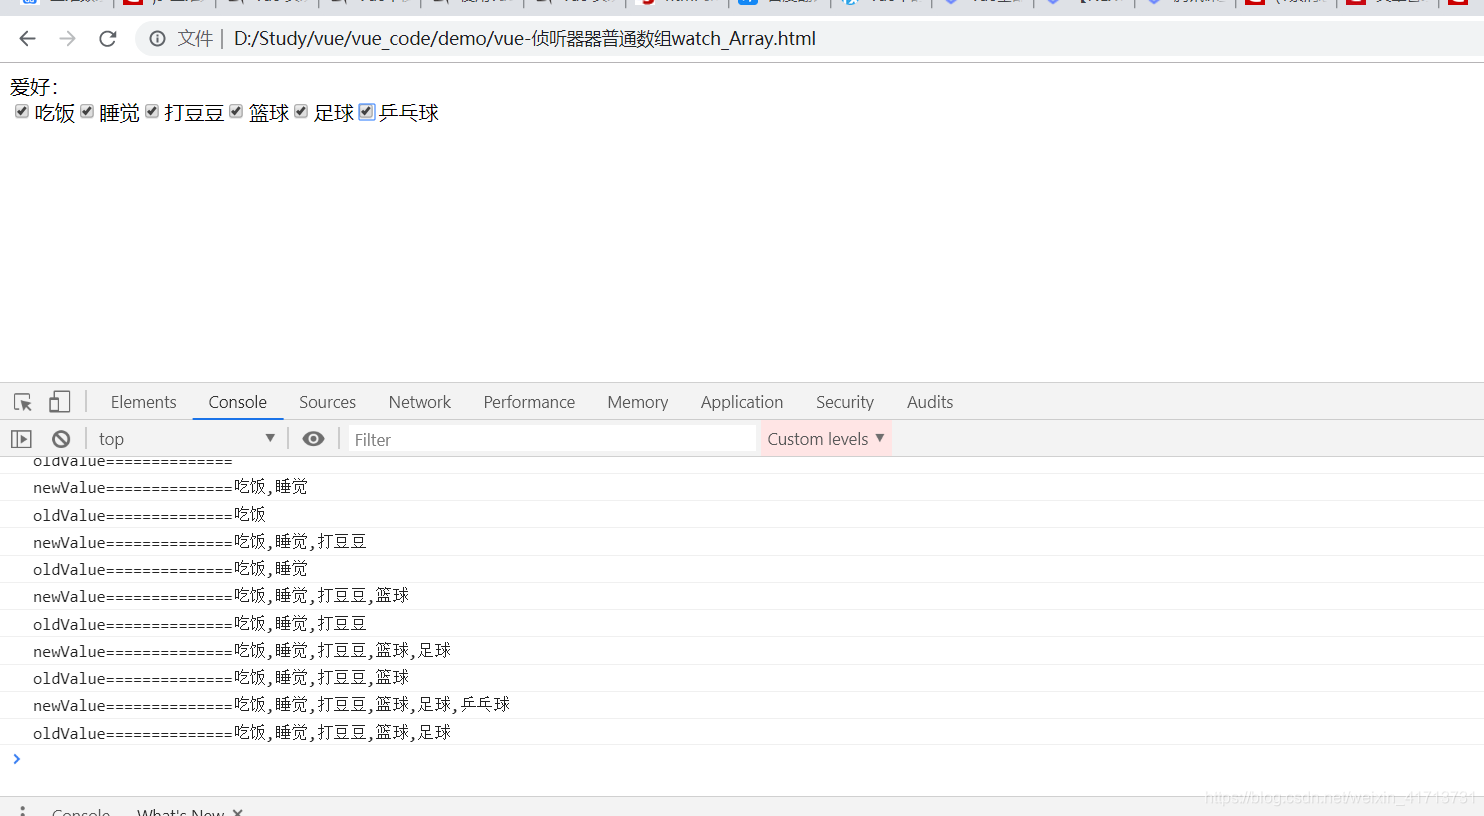Screen dimensions: 1484x816
Task: Show console sidebar icon
Action: [x=21, y=439]
